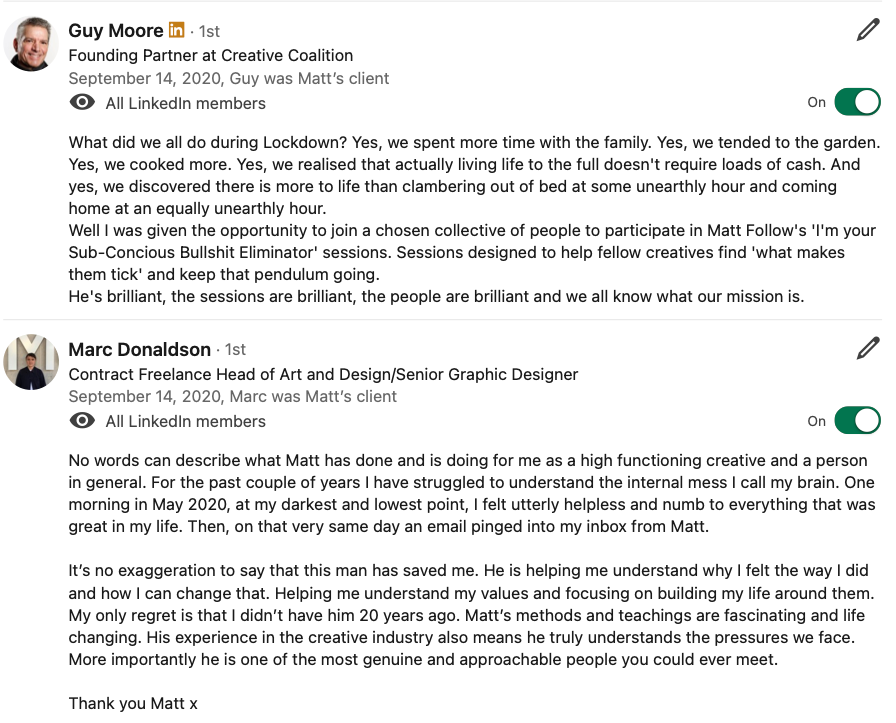Screen dimensions: 896x723
Task: Click 'Founding Partner at Creative Coalition' headline
Action: click(x=211, y=55)
